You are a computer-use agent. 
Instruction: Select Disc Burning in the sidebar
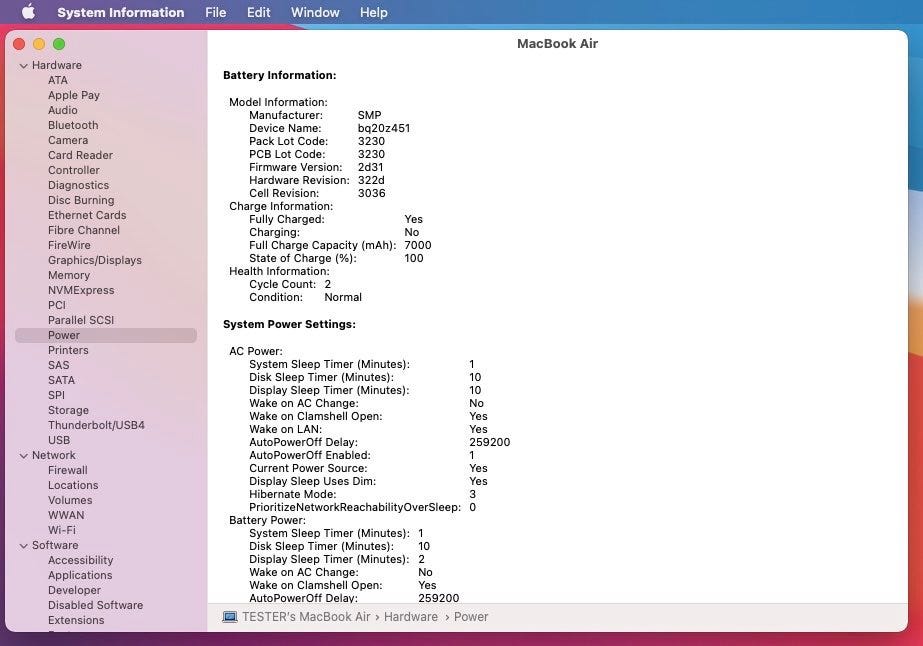tap(81, 200)
